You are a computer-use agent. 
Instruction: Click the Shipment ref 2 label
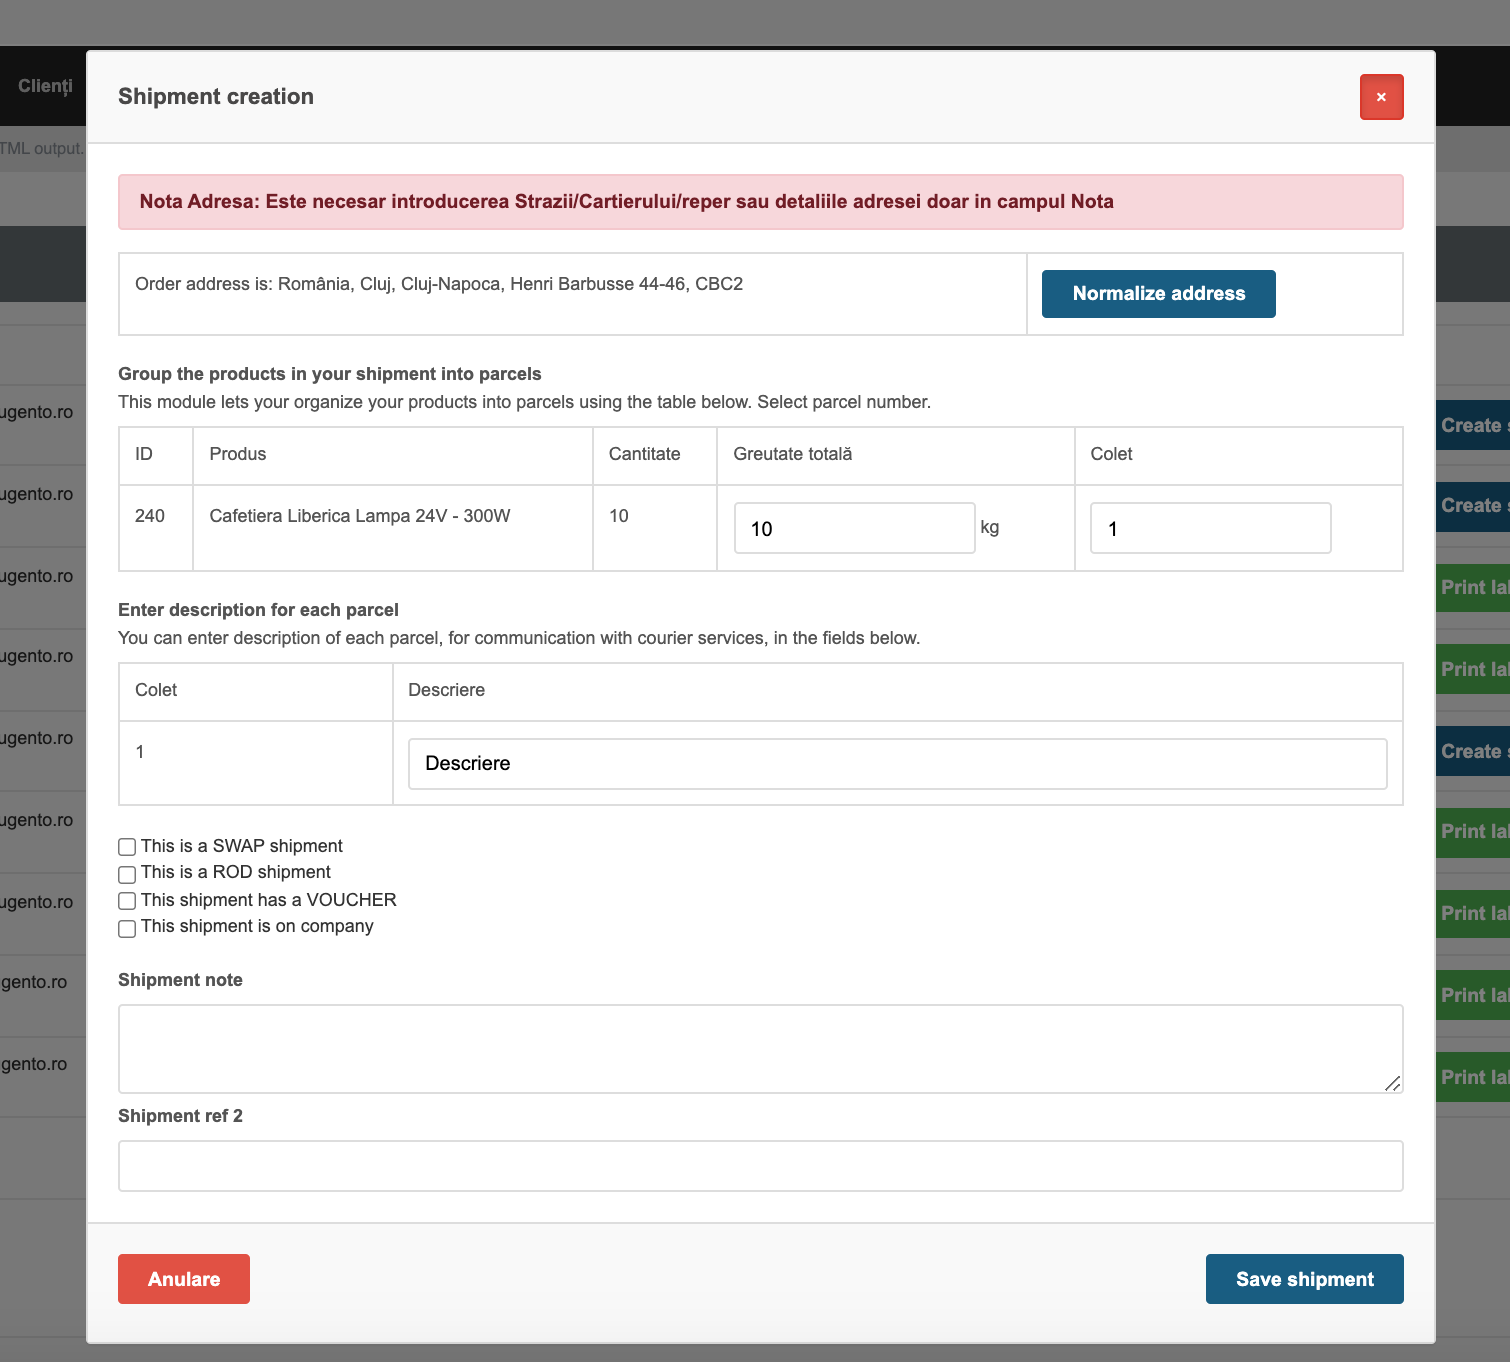pyautogui.click(x=180, y=1116)
